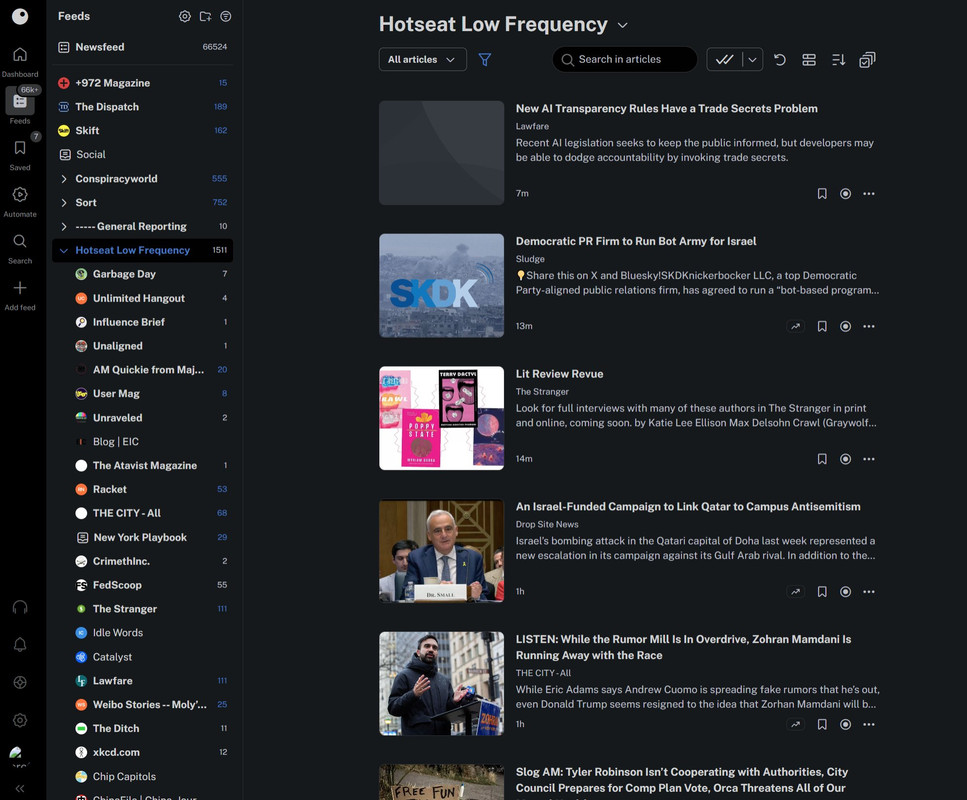Viewport: 967px width, 800px height.
Task: Toggle read status on Democratic PR Firm article
Action: 846,326
